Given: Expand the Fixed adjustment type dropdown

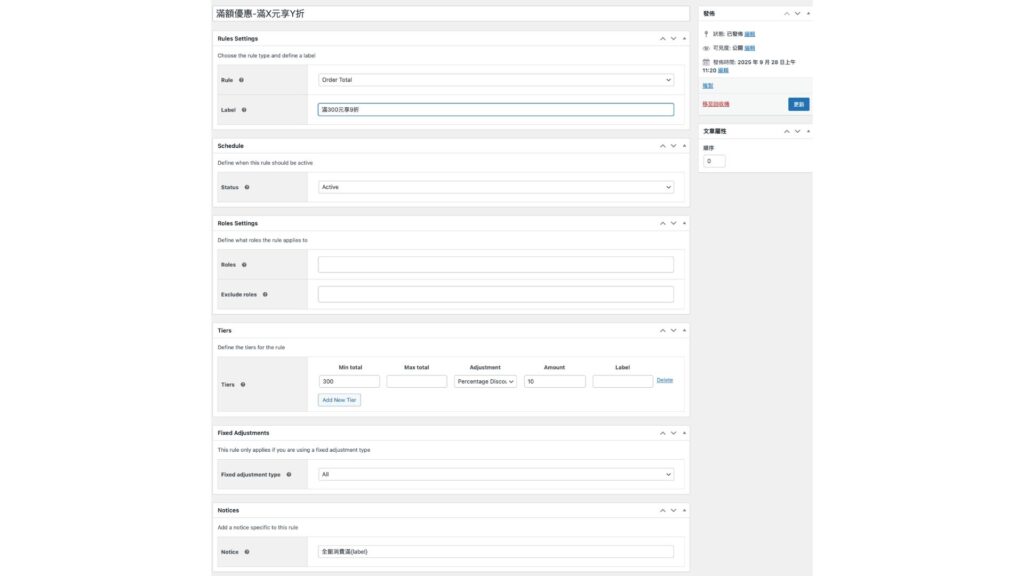Looking at the screenshot, I should coord(495,475).
